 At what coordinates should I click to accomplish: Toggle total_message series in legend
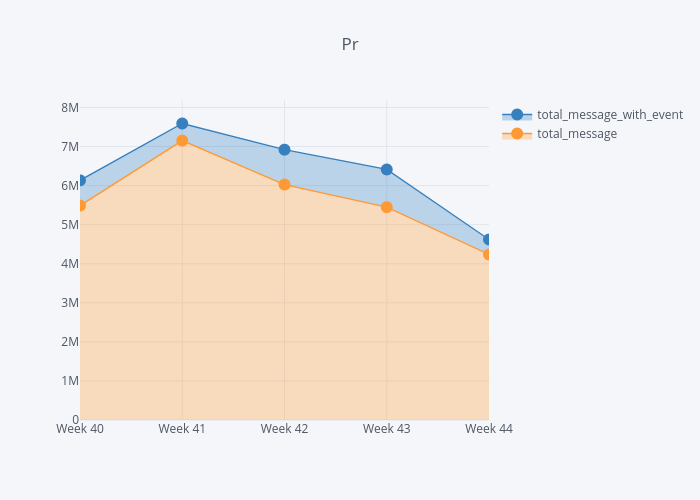(576, 134)
